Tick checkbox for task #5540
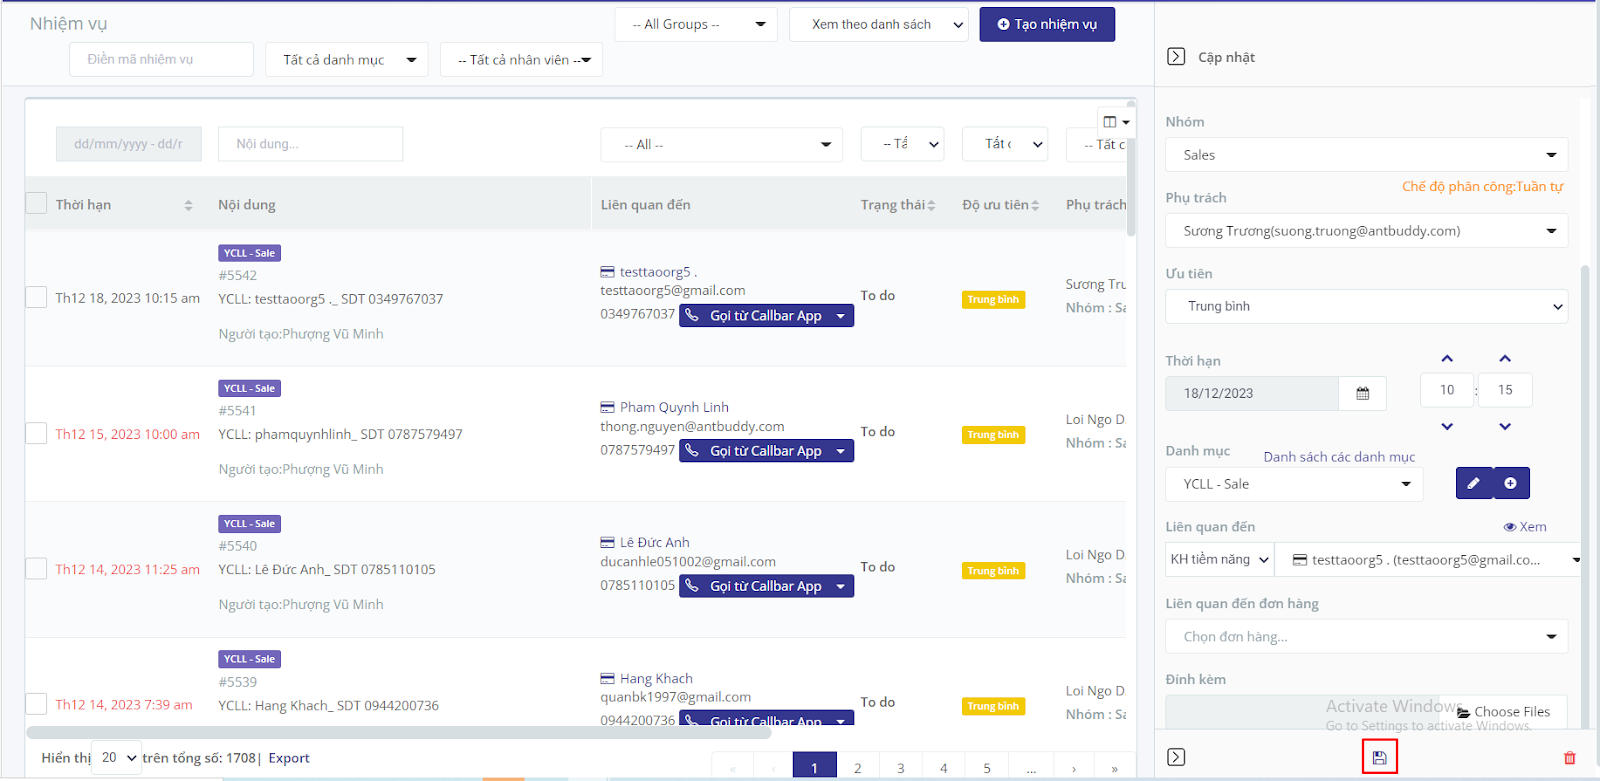Viewport: 1600px width, 781px height. click(36, 568)
